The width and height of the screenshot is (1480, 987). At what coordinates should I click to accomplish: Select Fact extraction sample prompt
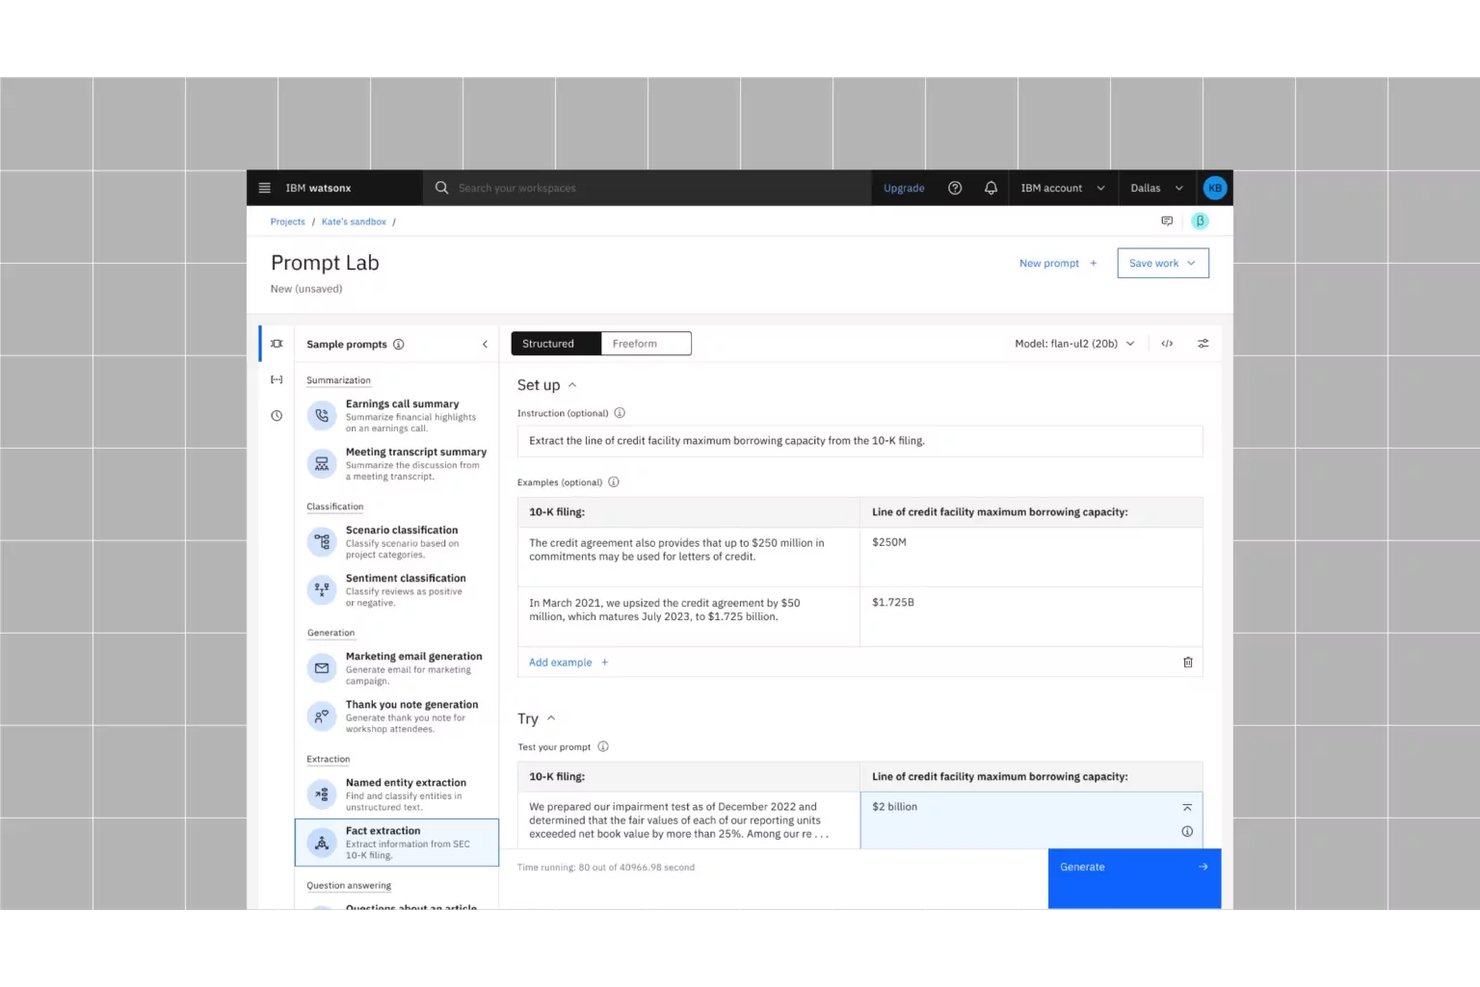tap(397, 842)
